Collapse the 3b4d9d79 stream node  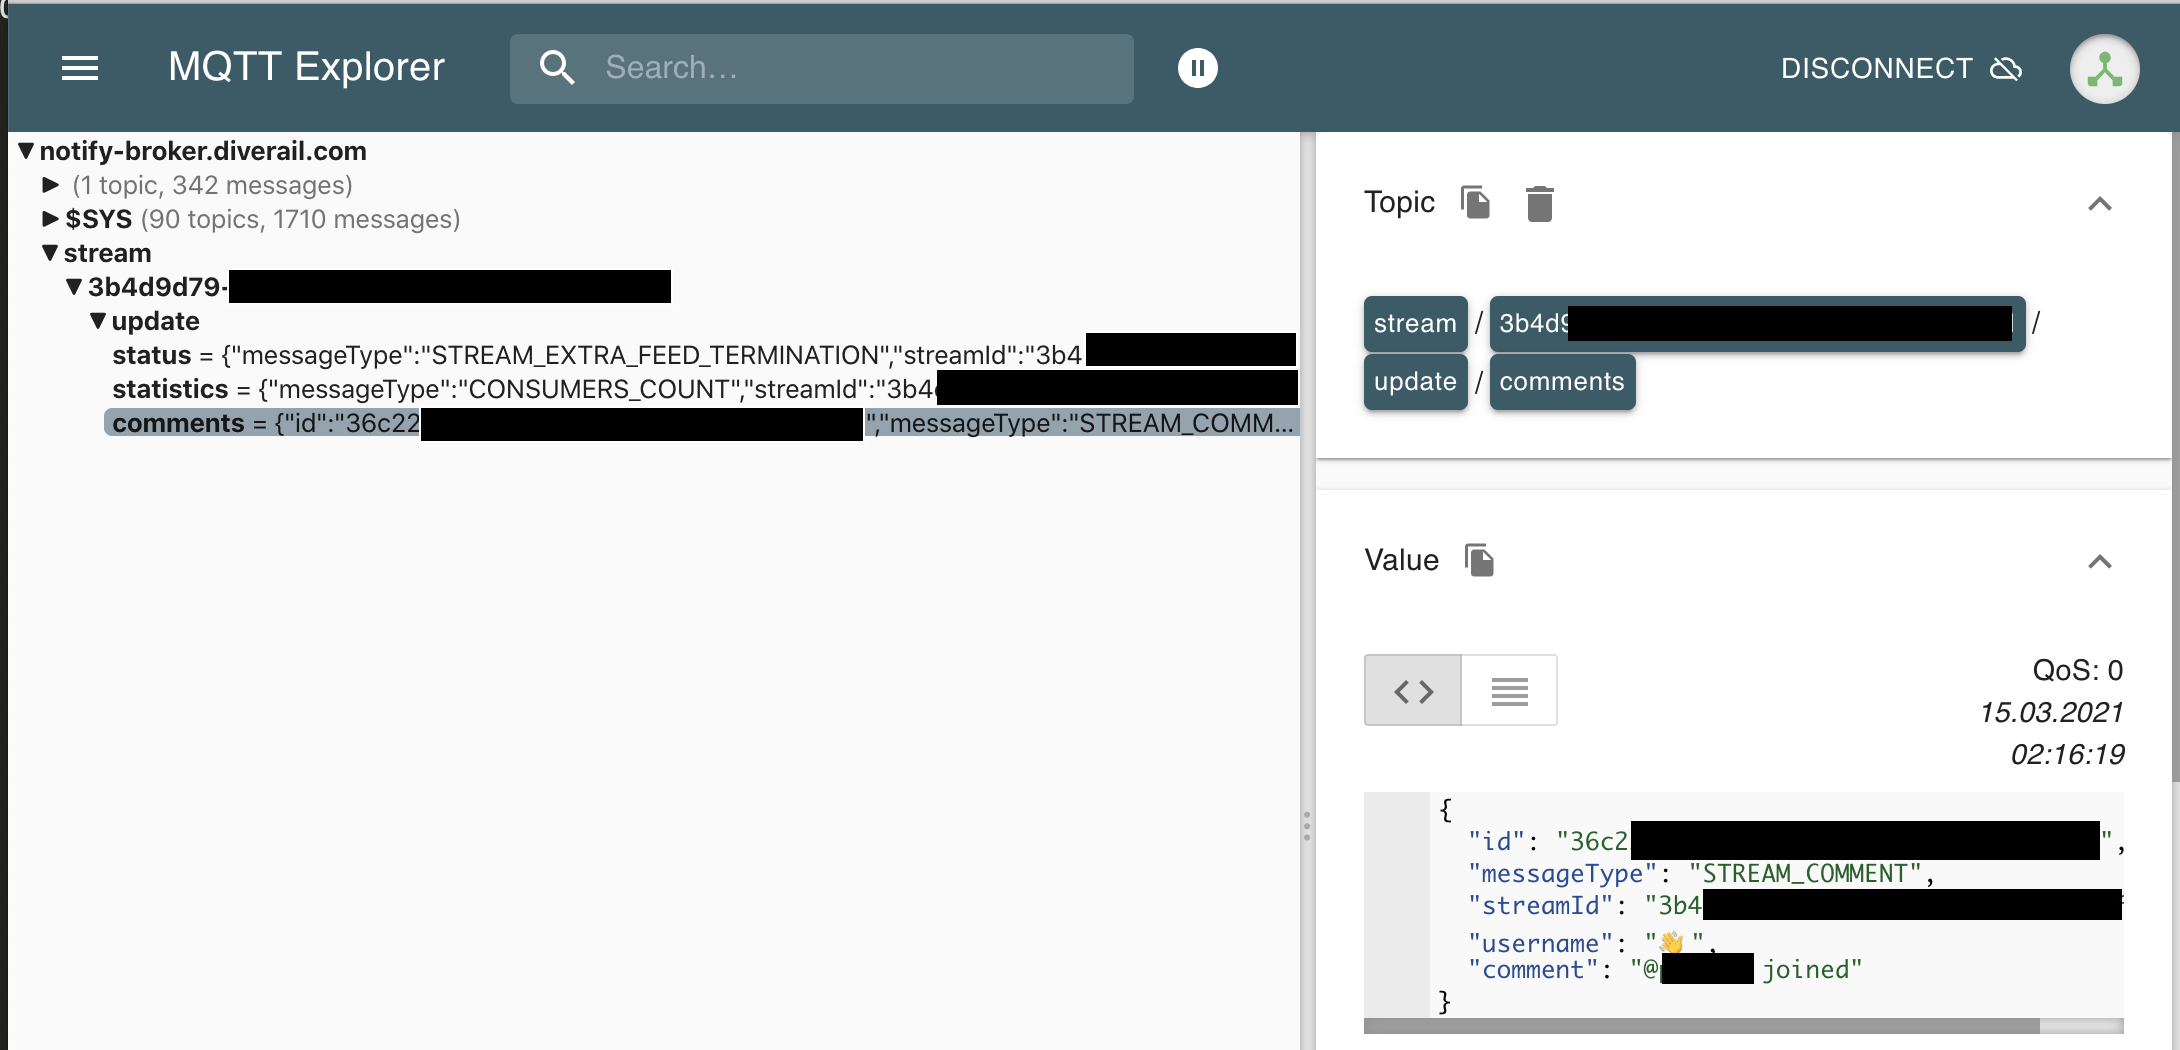coord(74,287)
